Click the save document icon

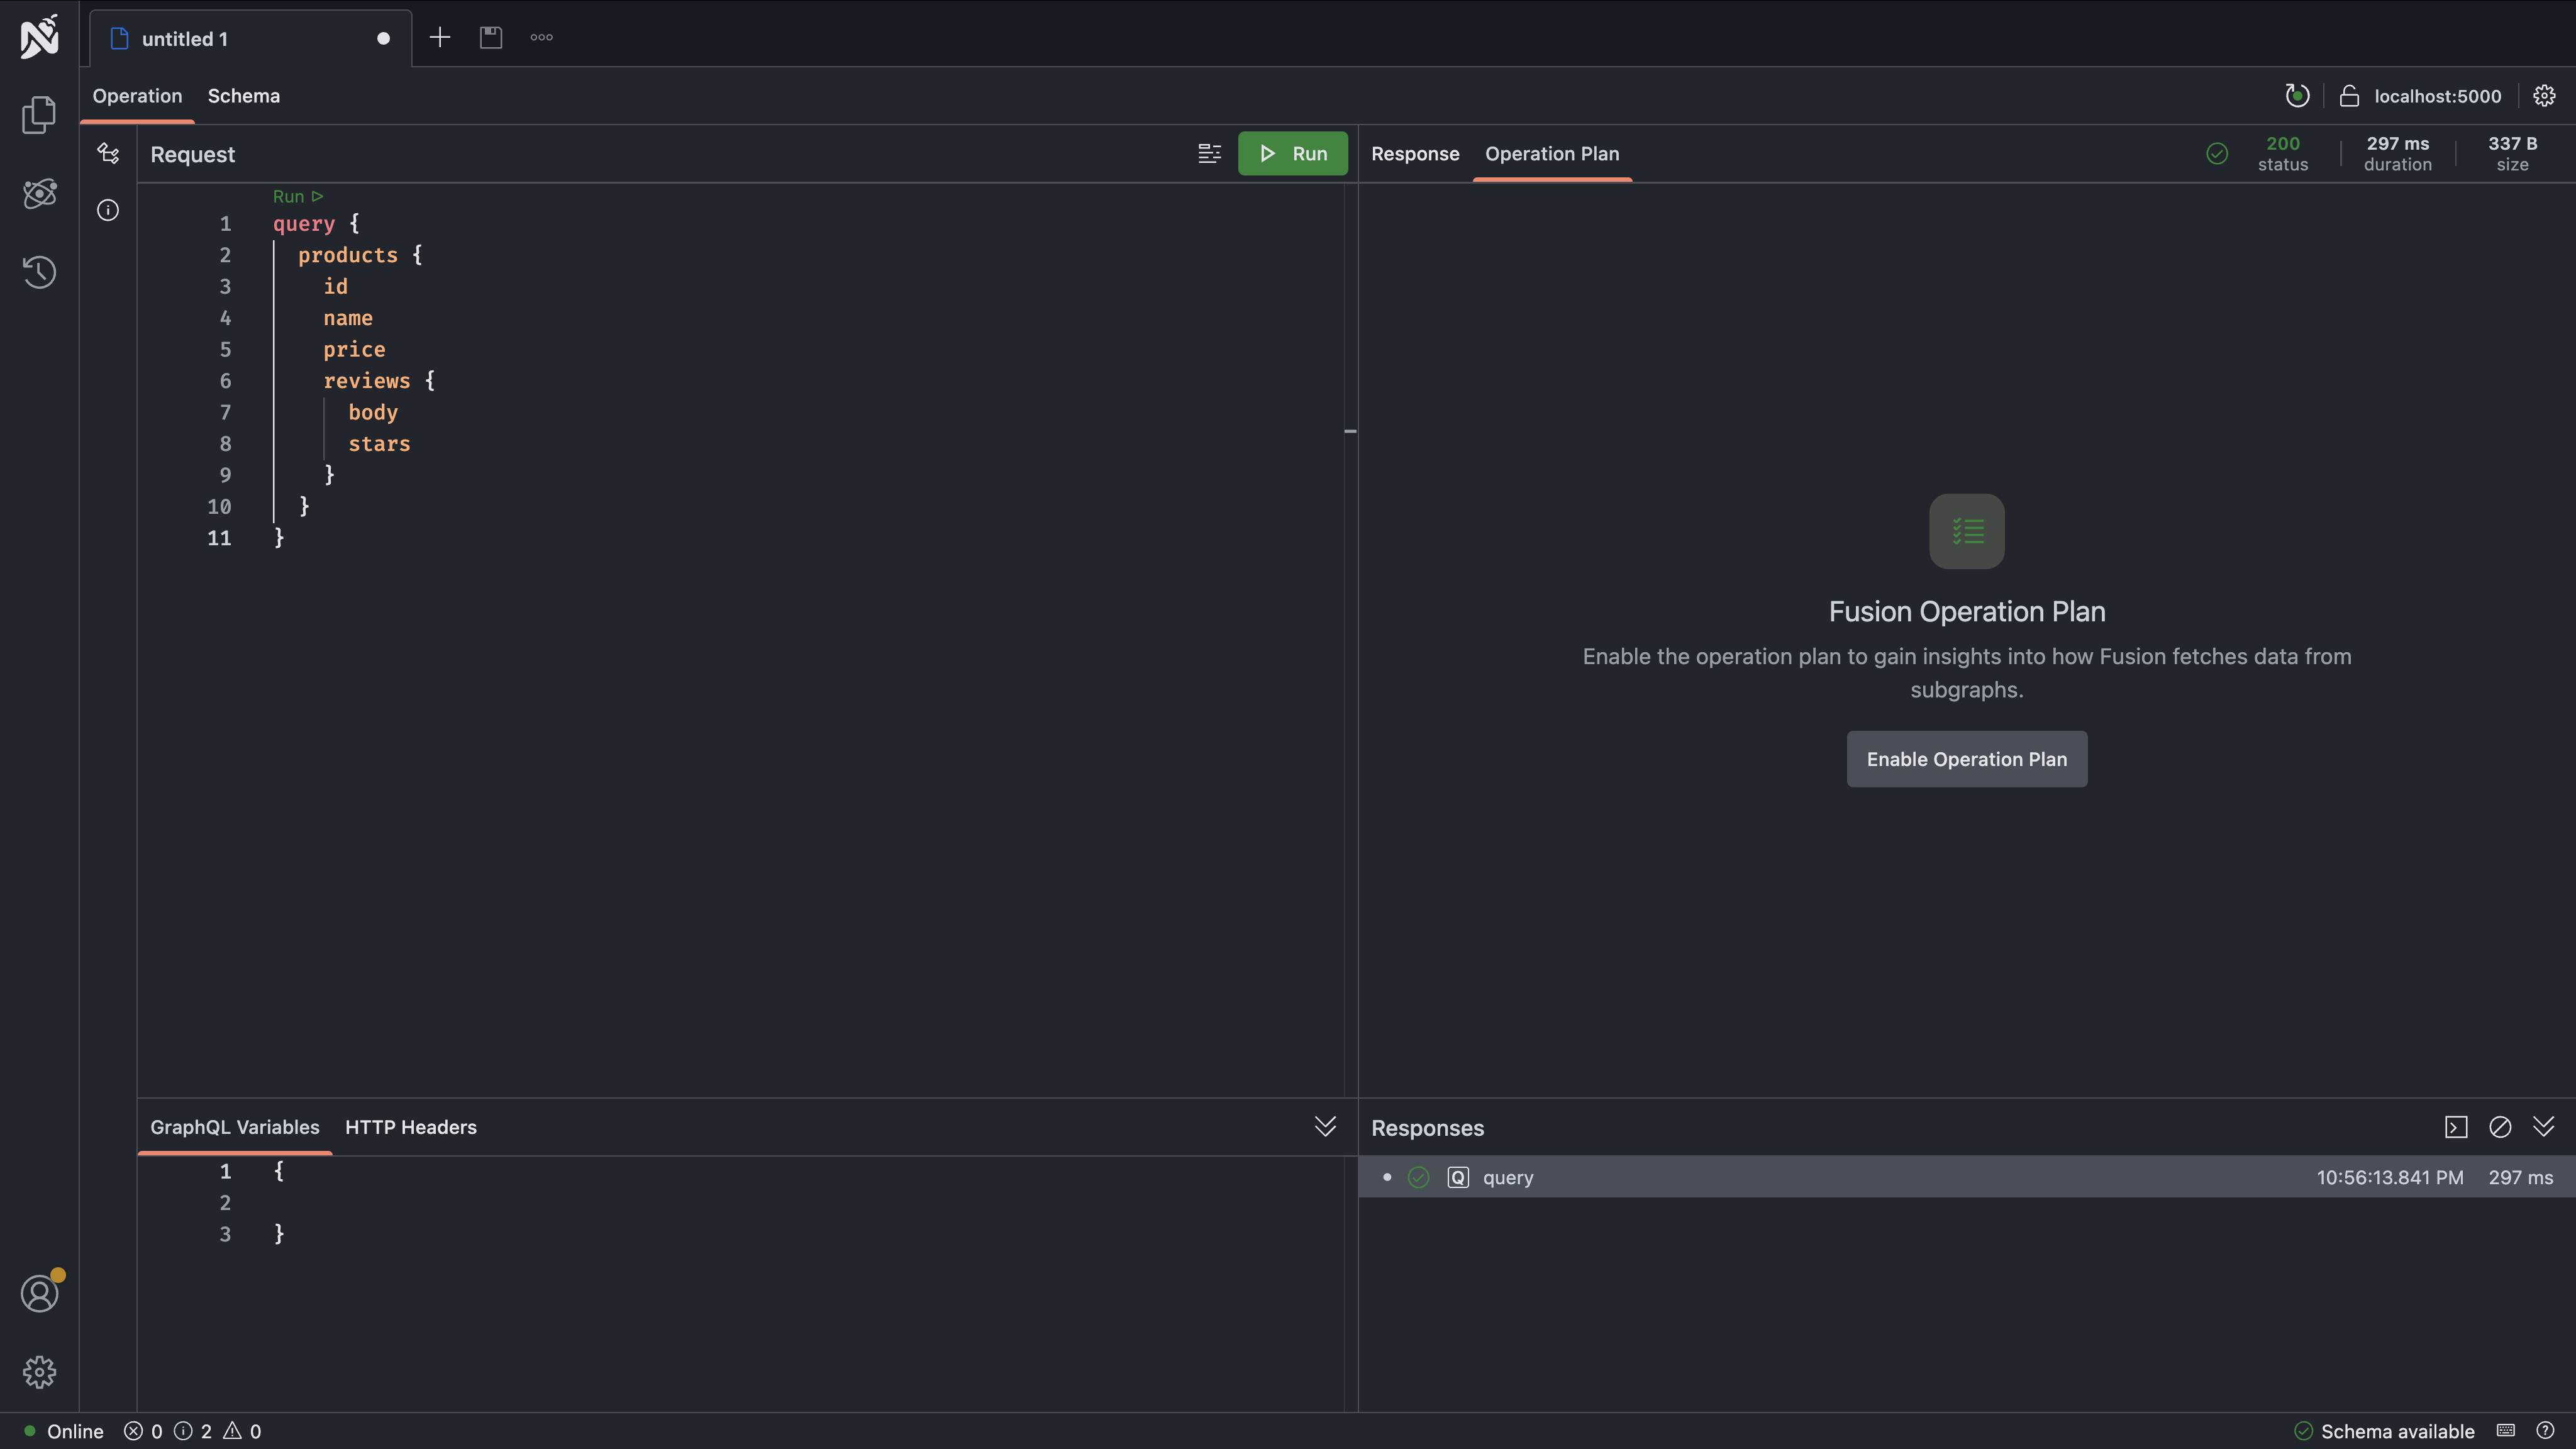tap(490, 38)
